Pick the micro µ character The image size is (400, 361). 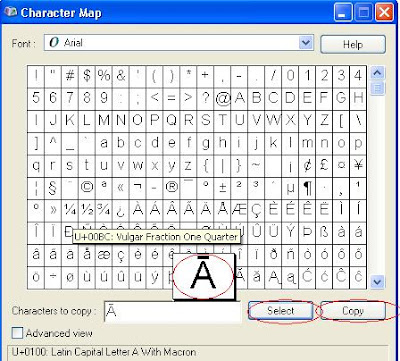pos(290,188)
